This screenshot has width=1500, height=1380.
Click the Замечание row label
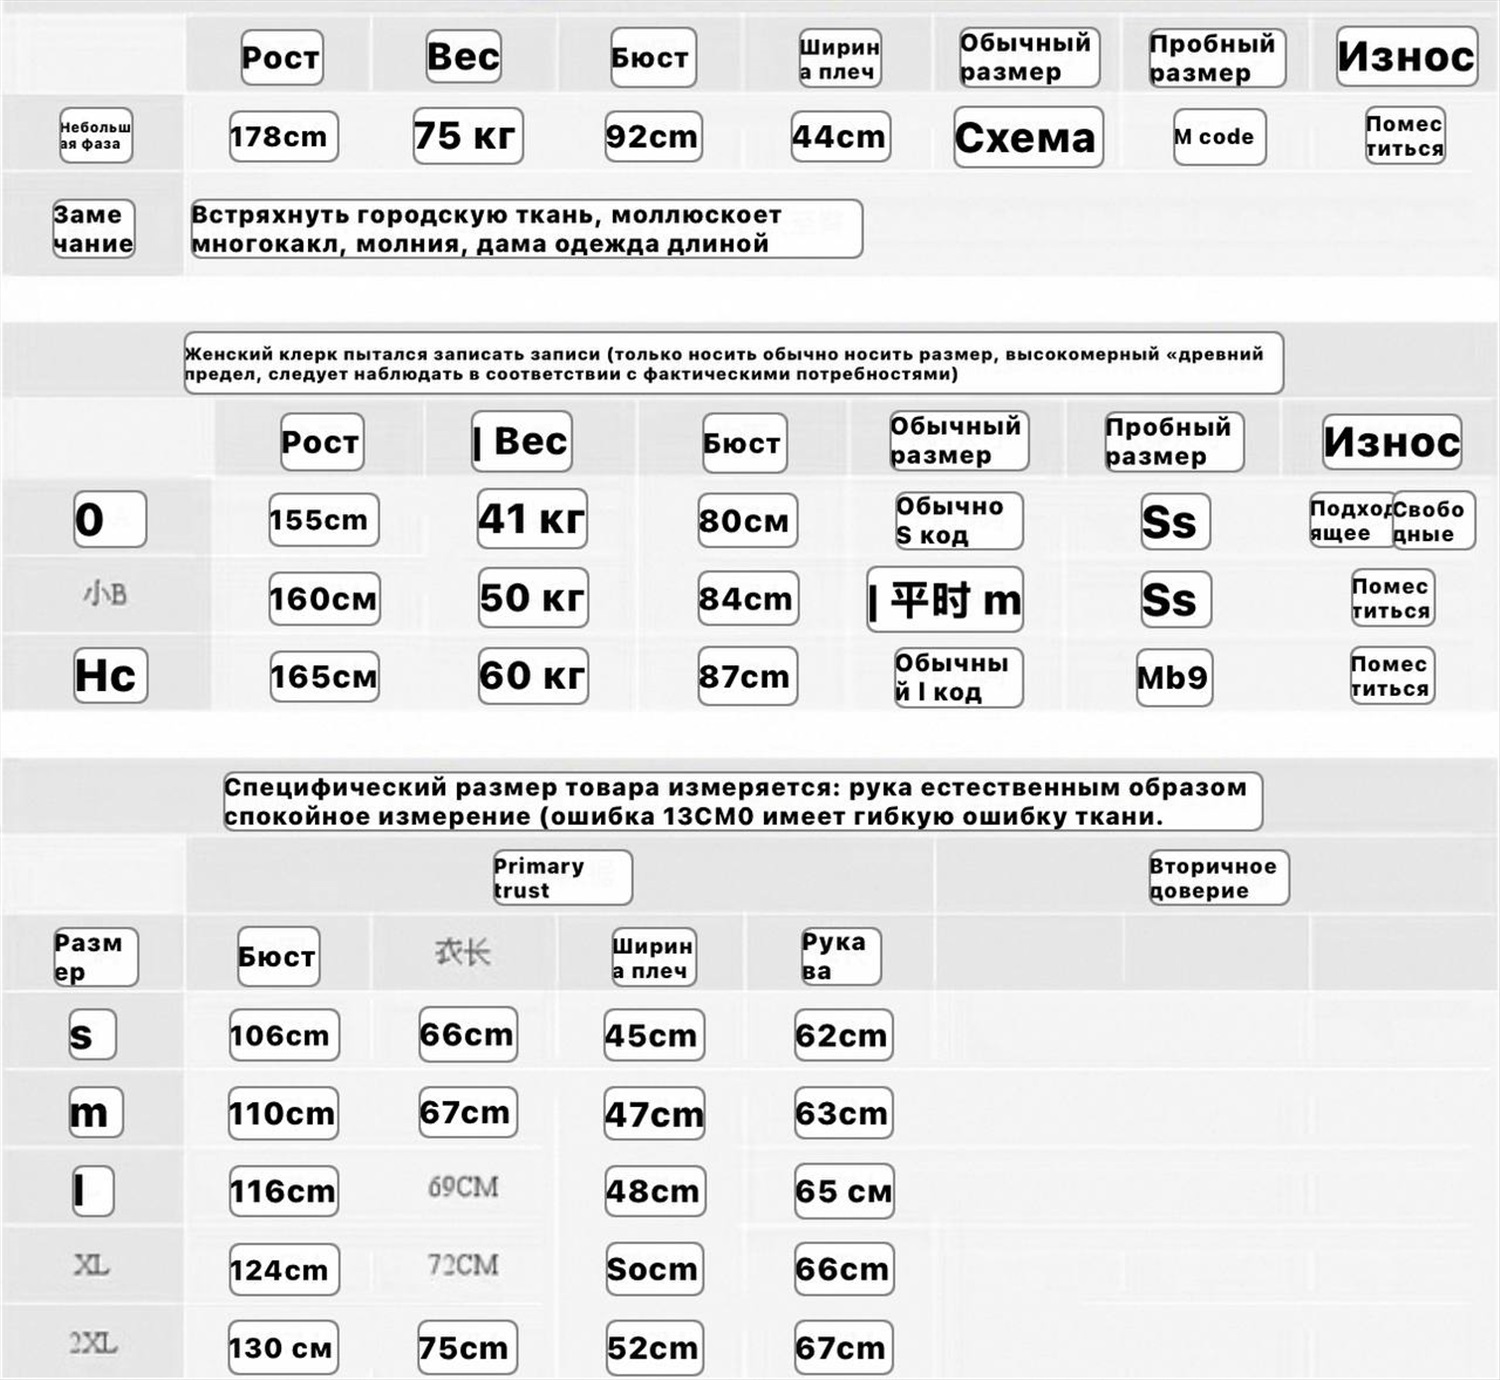[x=93, y=229]
